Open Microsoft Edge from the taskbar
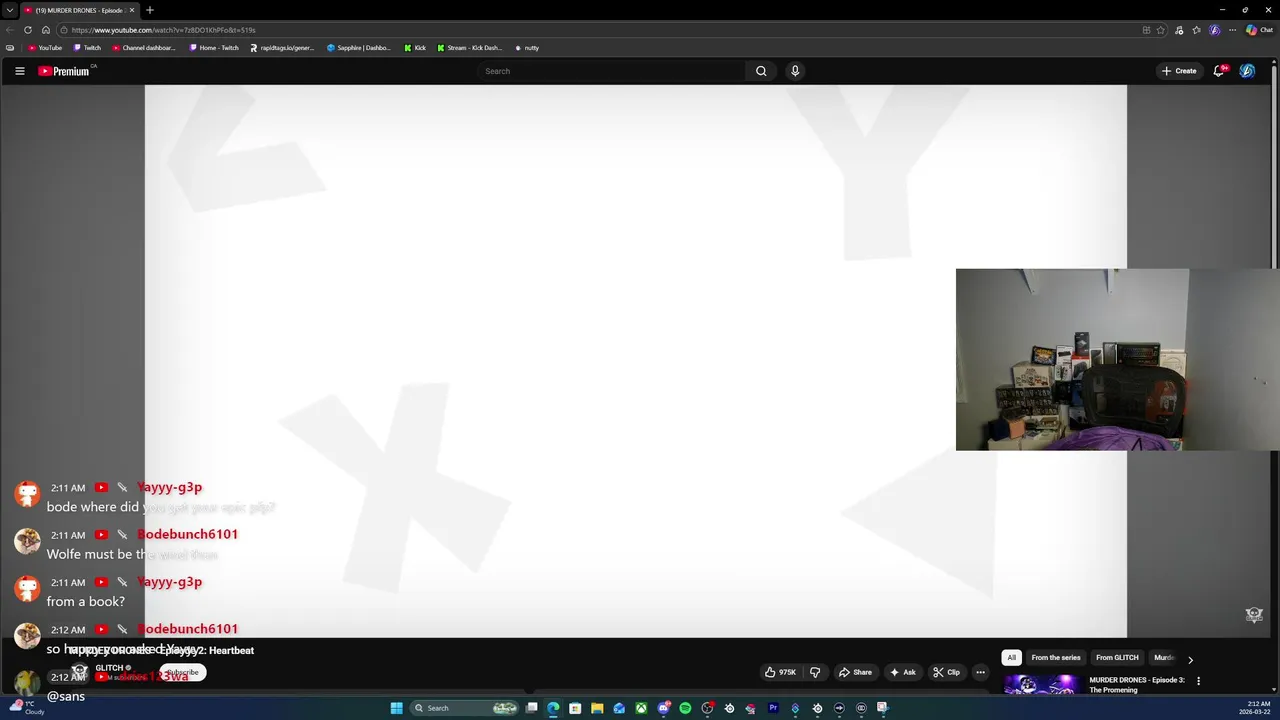This screenshot has height=720, width=1280. tap(553, 708)
